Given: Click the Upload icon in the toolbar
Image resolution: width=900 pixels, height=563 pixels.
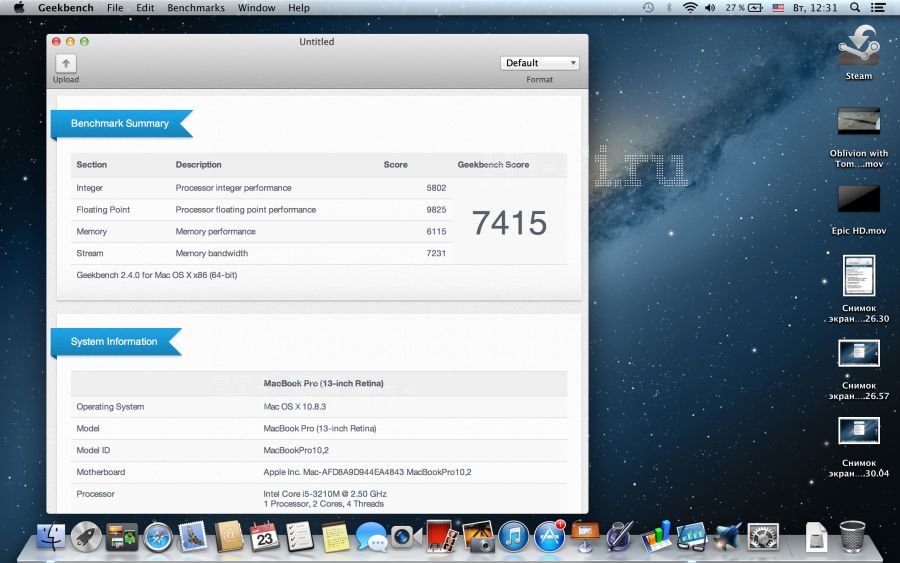Looking at the screenshot, I should (x=66, y=64).
